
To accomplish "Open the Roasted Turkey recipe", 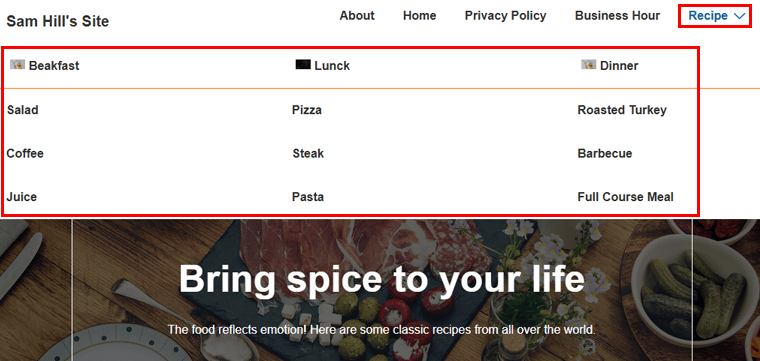I will [622, 110].
